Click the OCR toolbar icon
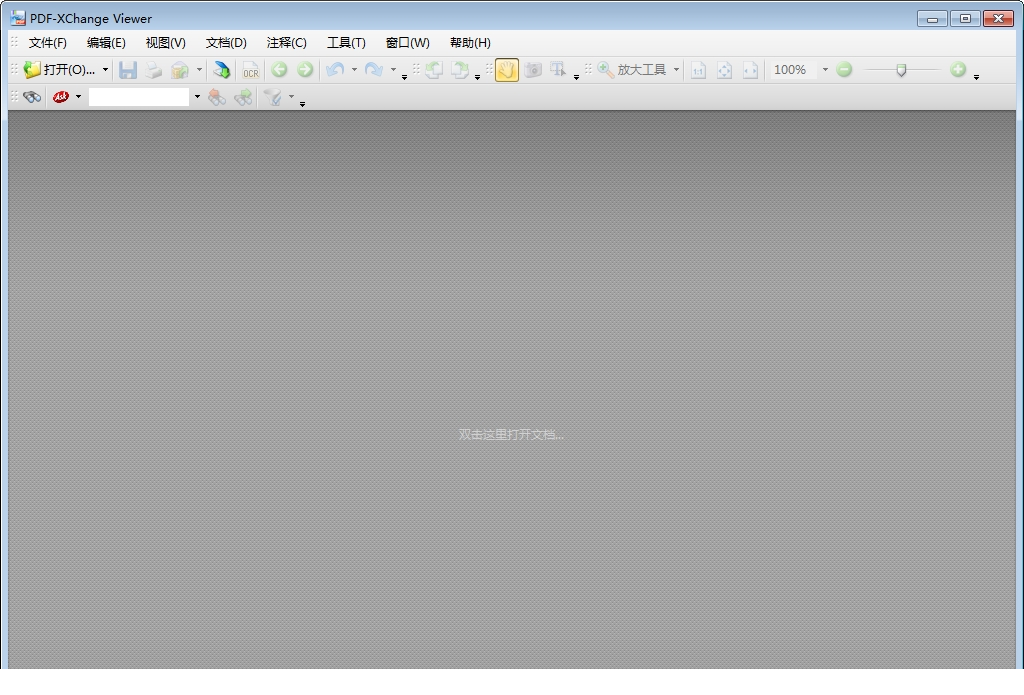The height and width of the screenshot is (695, 1024). (x=250, y=70)
